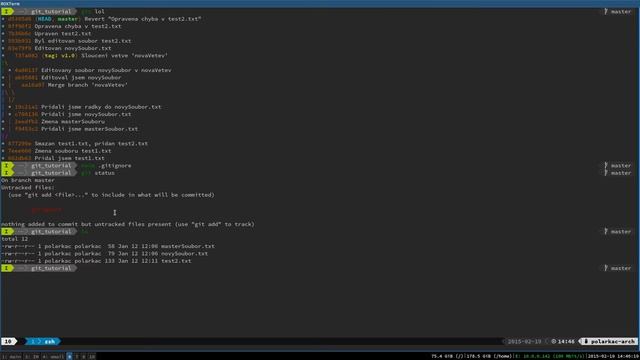Click the branch icon on the 'touch .gitignore' prompt line
Viewport: 640px width, 360px height.
pos(606,165)
